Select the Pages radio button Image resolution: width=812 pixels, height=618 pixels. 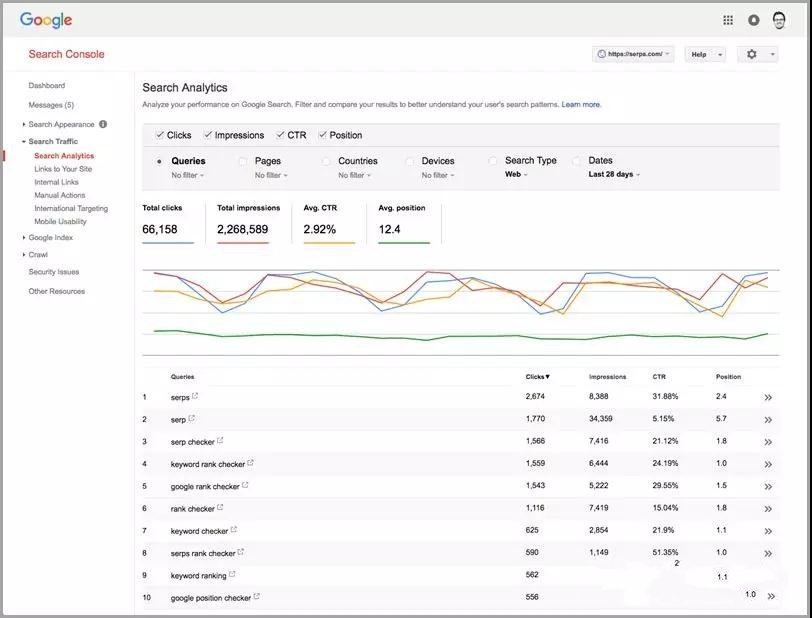[243, 161]
